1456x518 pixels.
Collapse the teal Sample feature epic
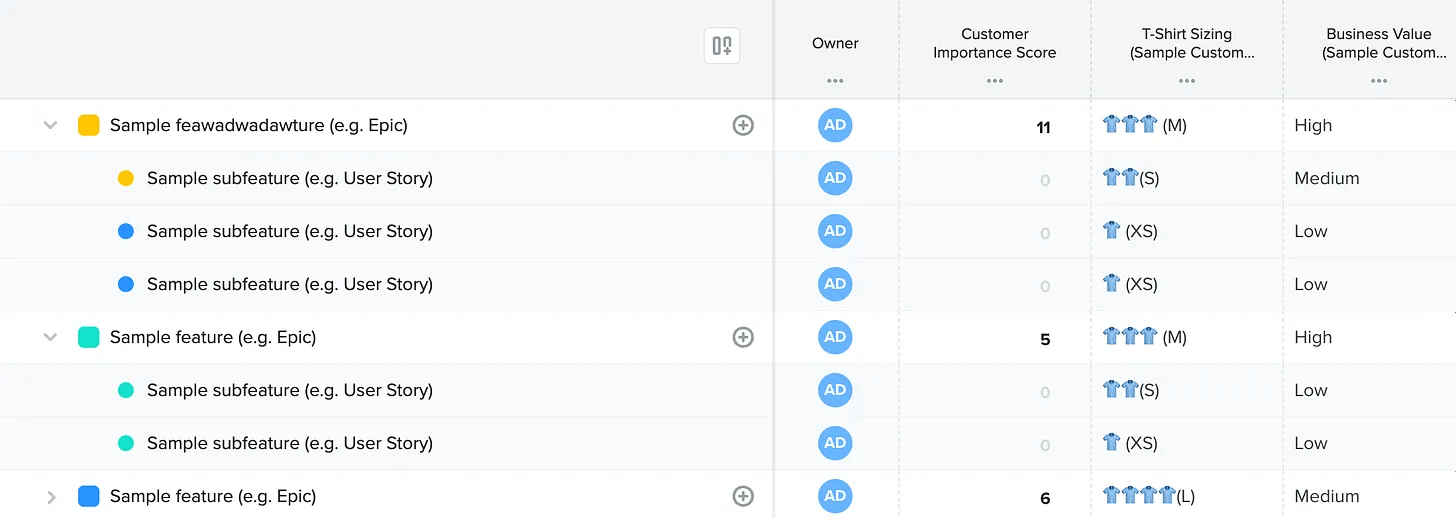50,337
